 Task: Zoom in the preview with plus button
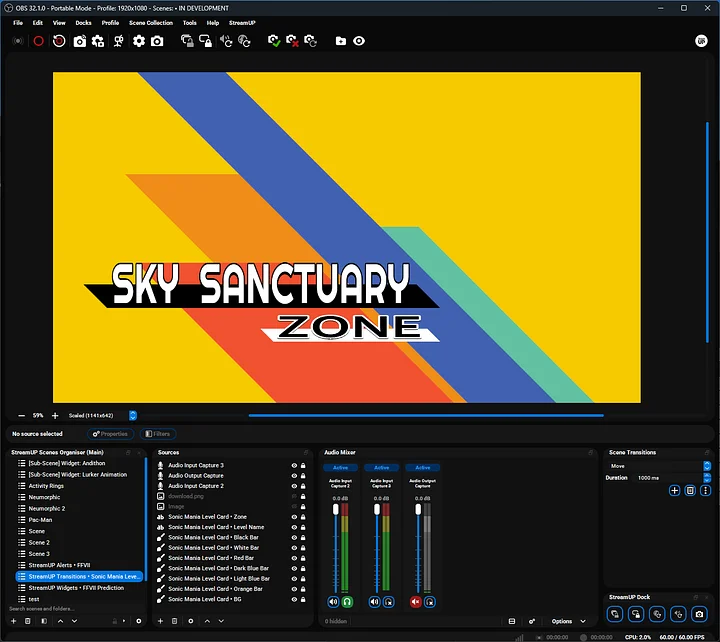[55, 416]
